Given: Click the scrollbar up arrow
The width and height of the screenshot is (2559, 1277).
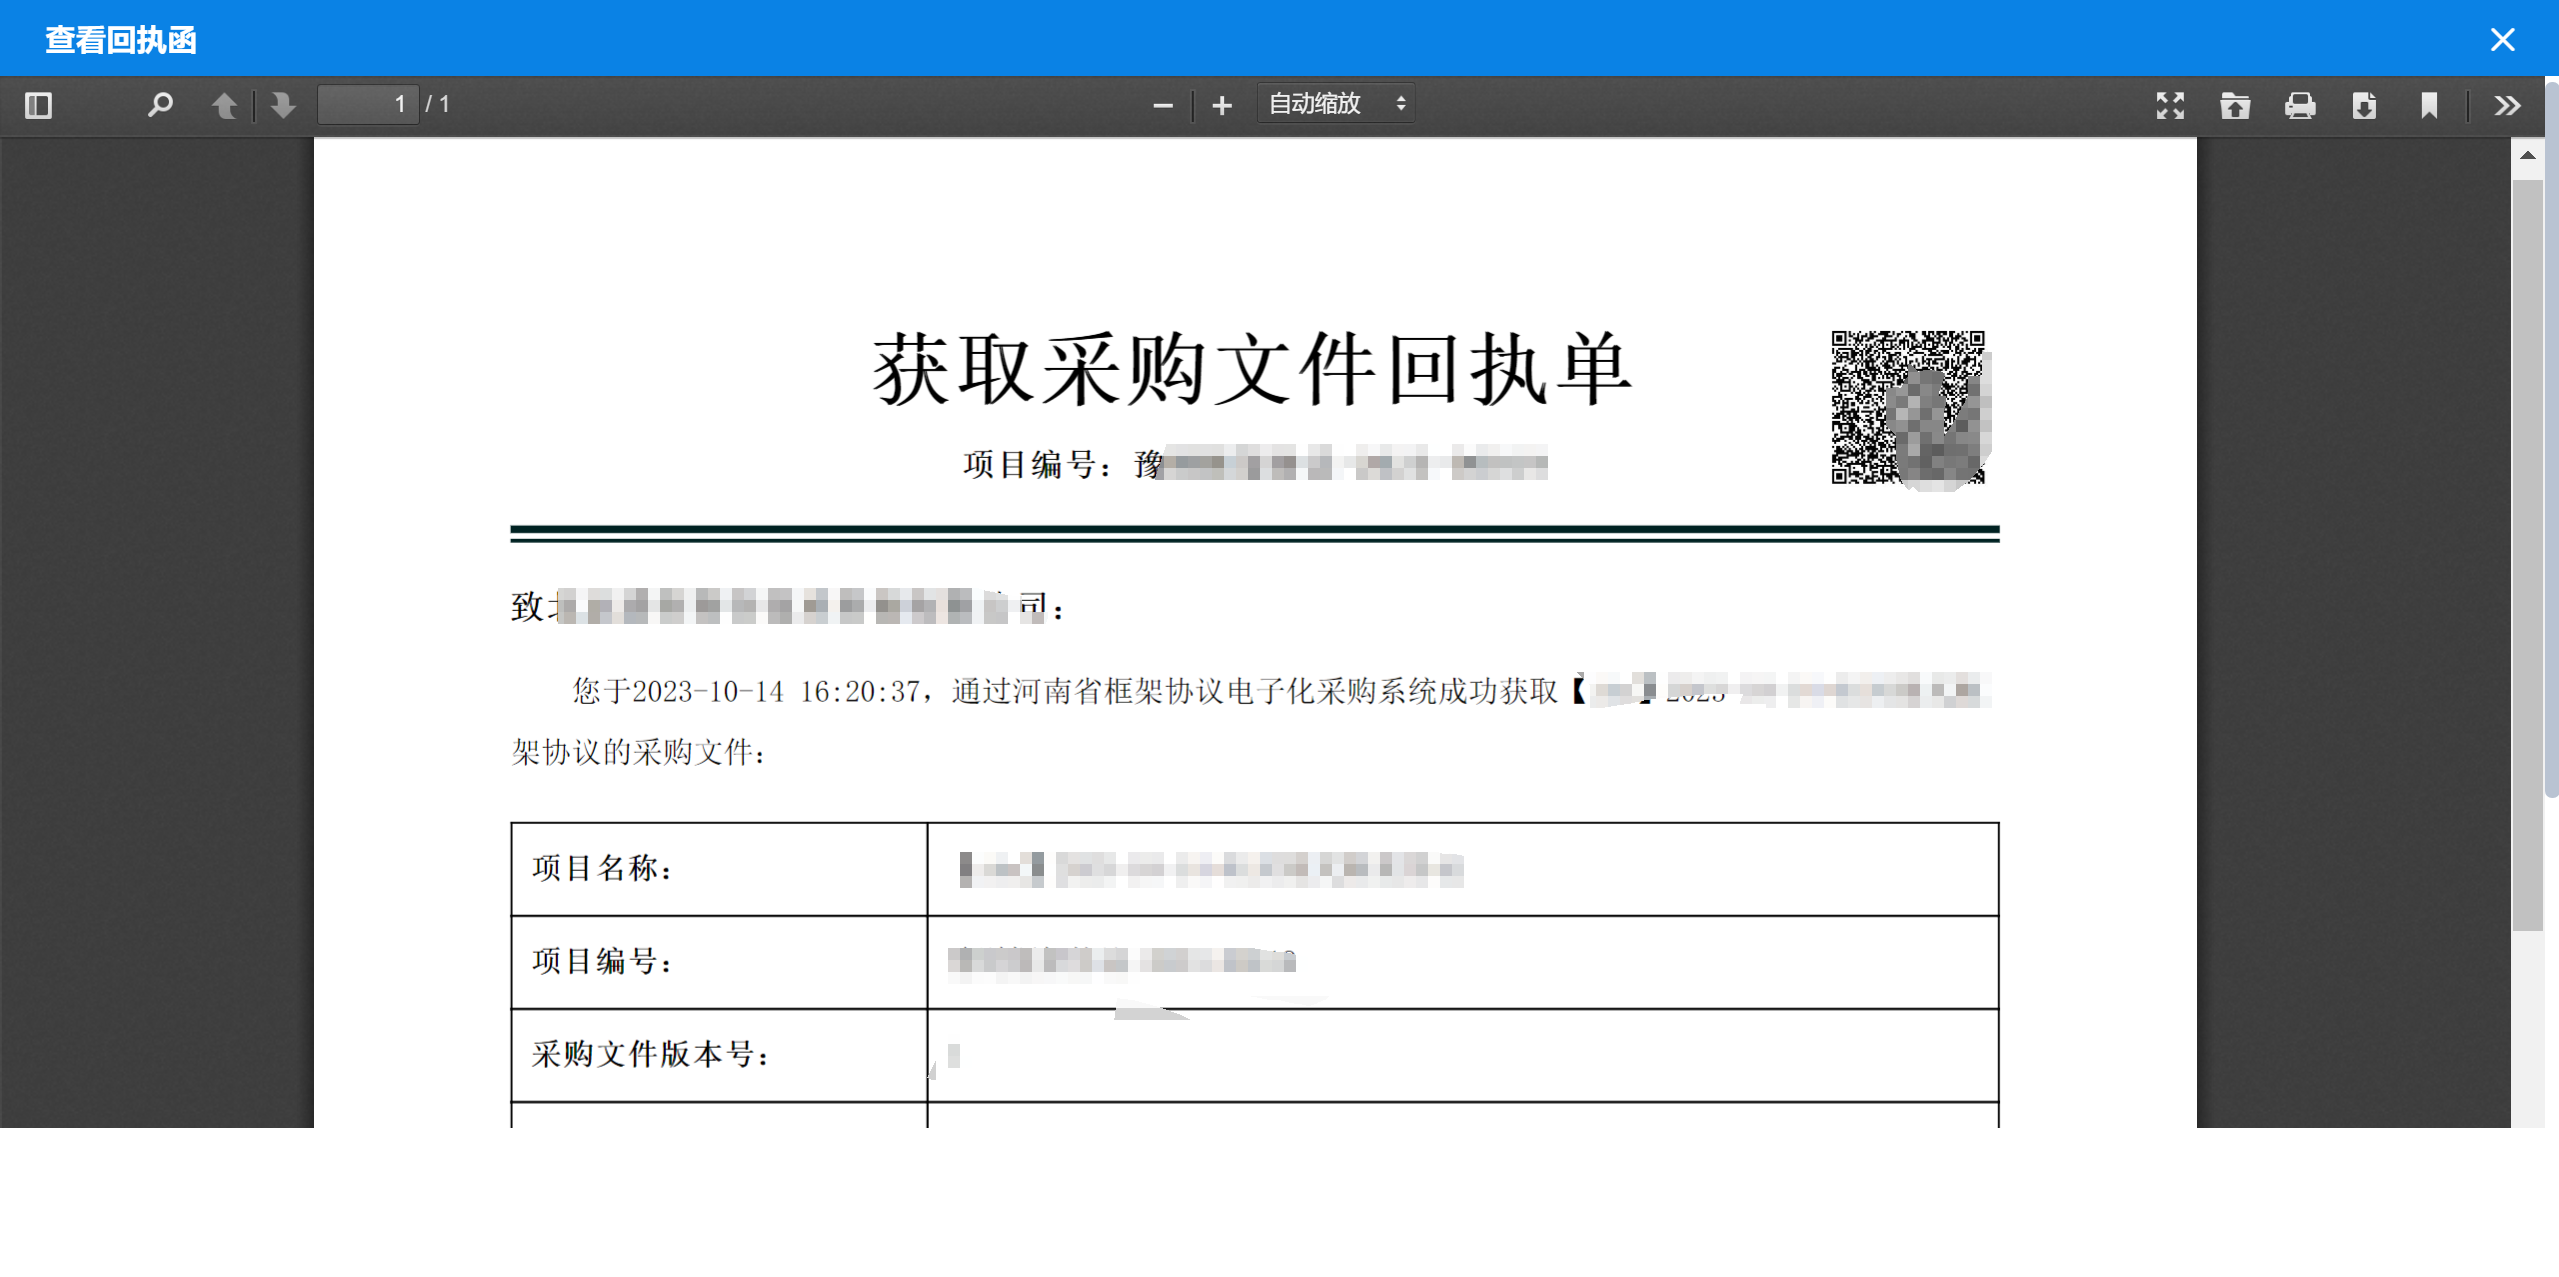Looking at the screenshot, I should click(2527, 156).
